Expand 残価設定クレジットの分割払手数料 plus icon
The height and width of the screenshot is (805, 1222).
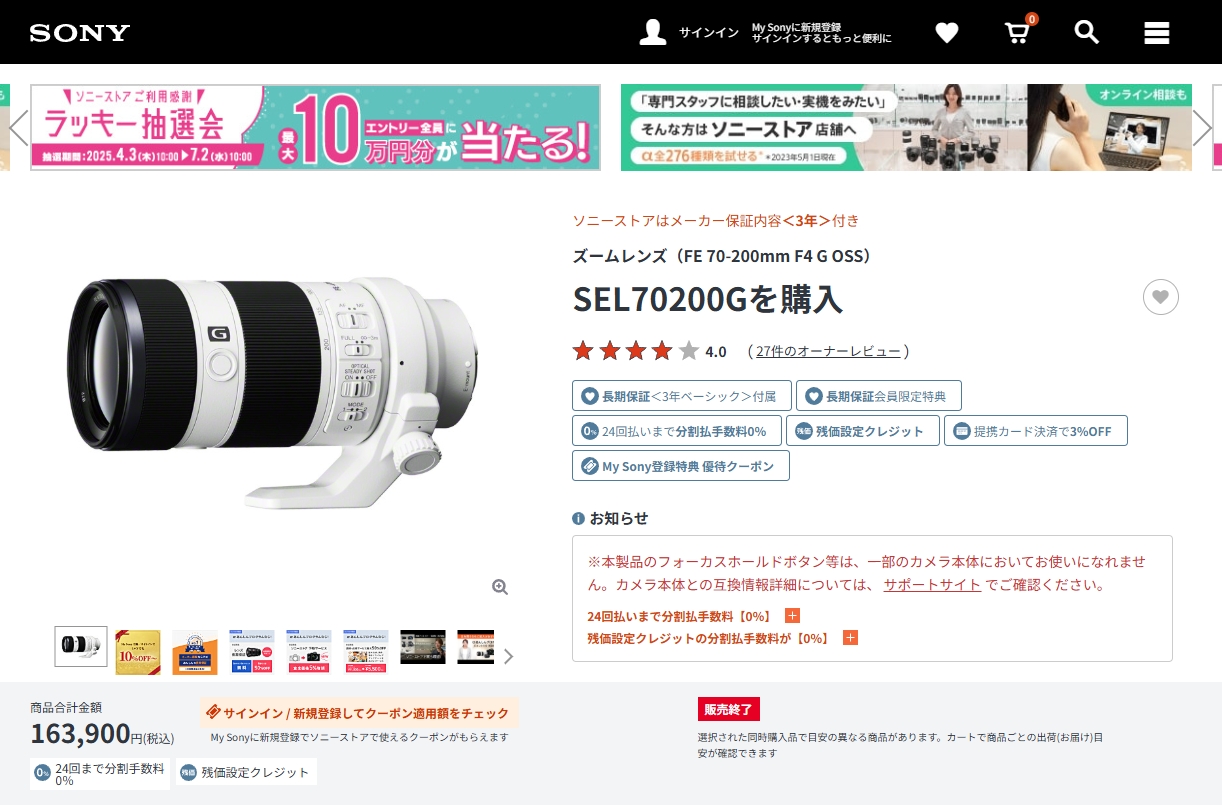tap(850, 638)
